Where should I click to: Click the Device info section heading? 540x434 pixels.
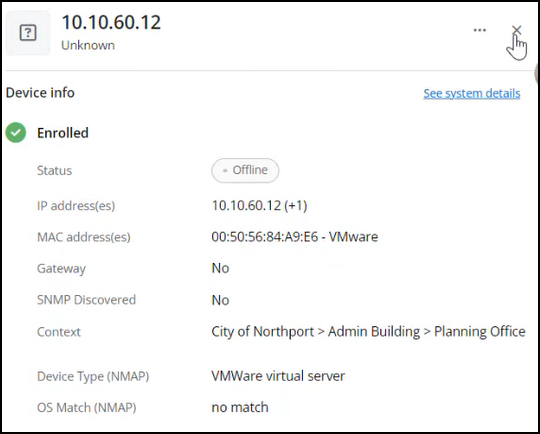(x=40, y=93)
